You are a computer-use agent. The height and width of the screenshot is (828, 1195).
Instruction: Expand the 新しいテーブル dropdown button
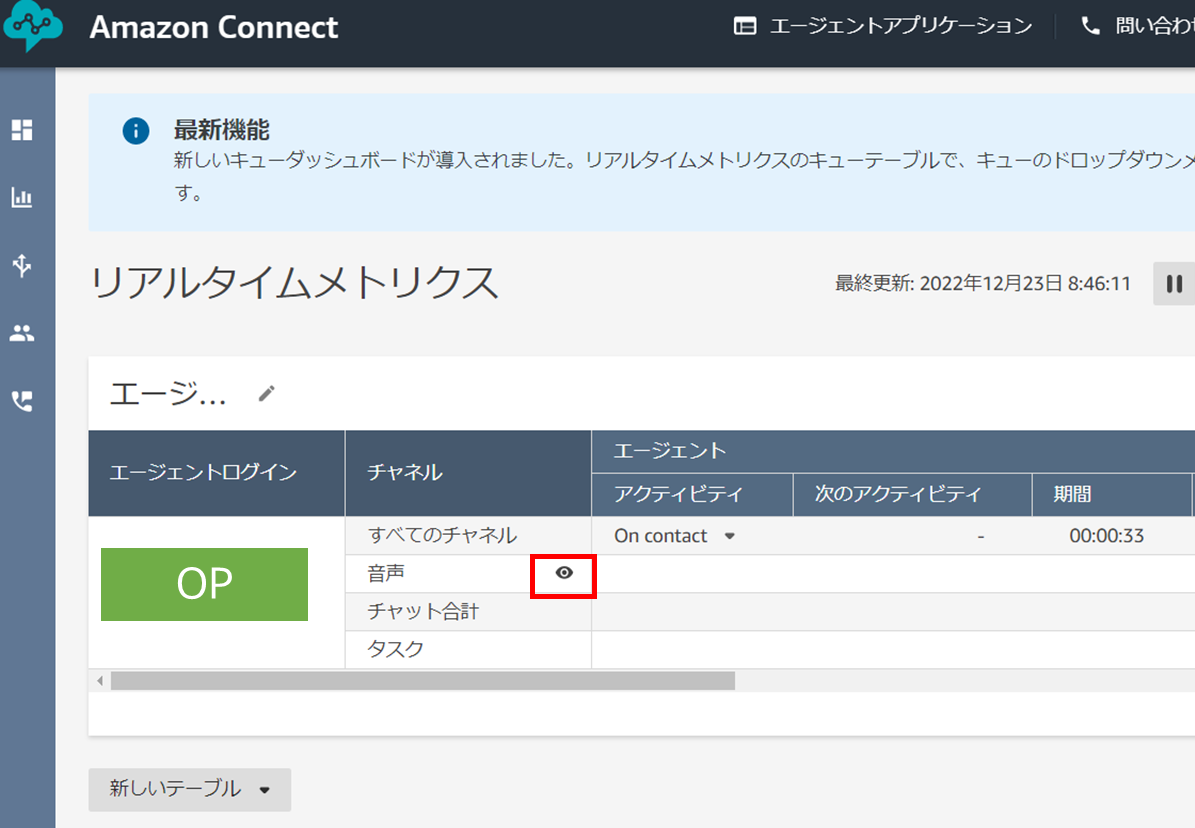pyautogui.click(x=190, y=789)
